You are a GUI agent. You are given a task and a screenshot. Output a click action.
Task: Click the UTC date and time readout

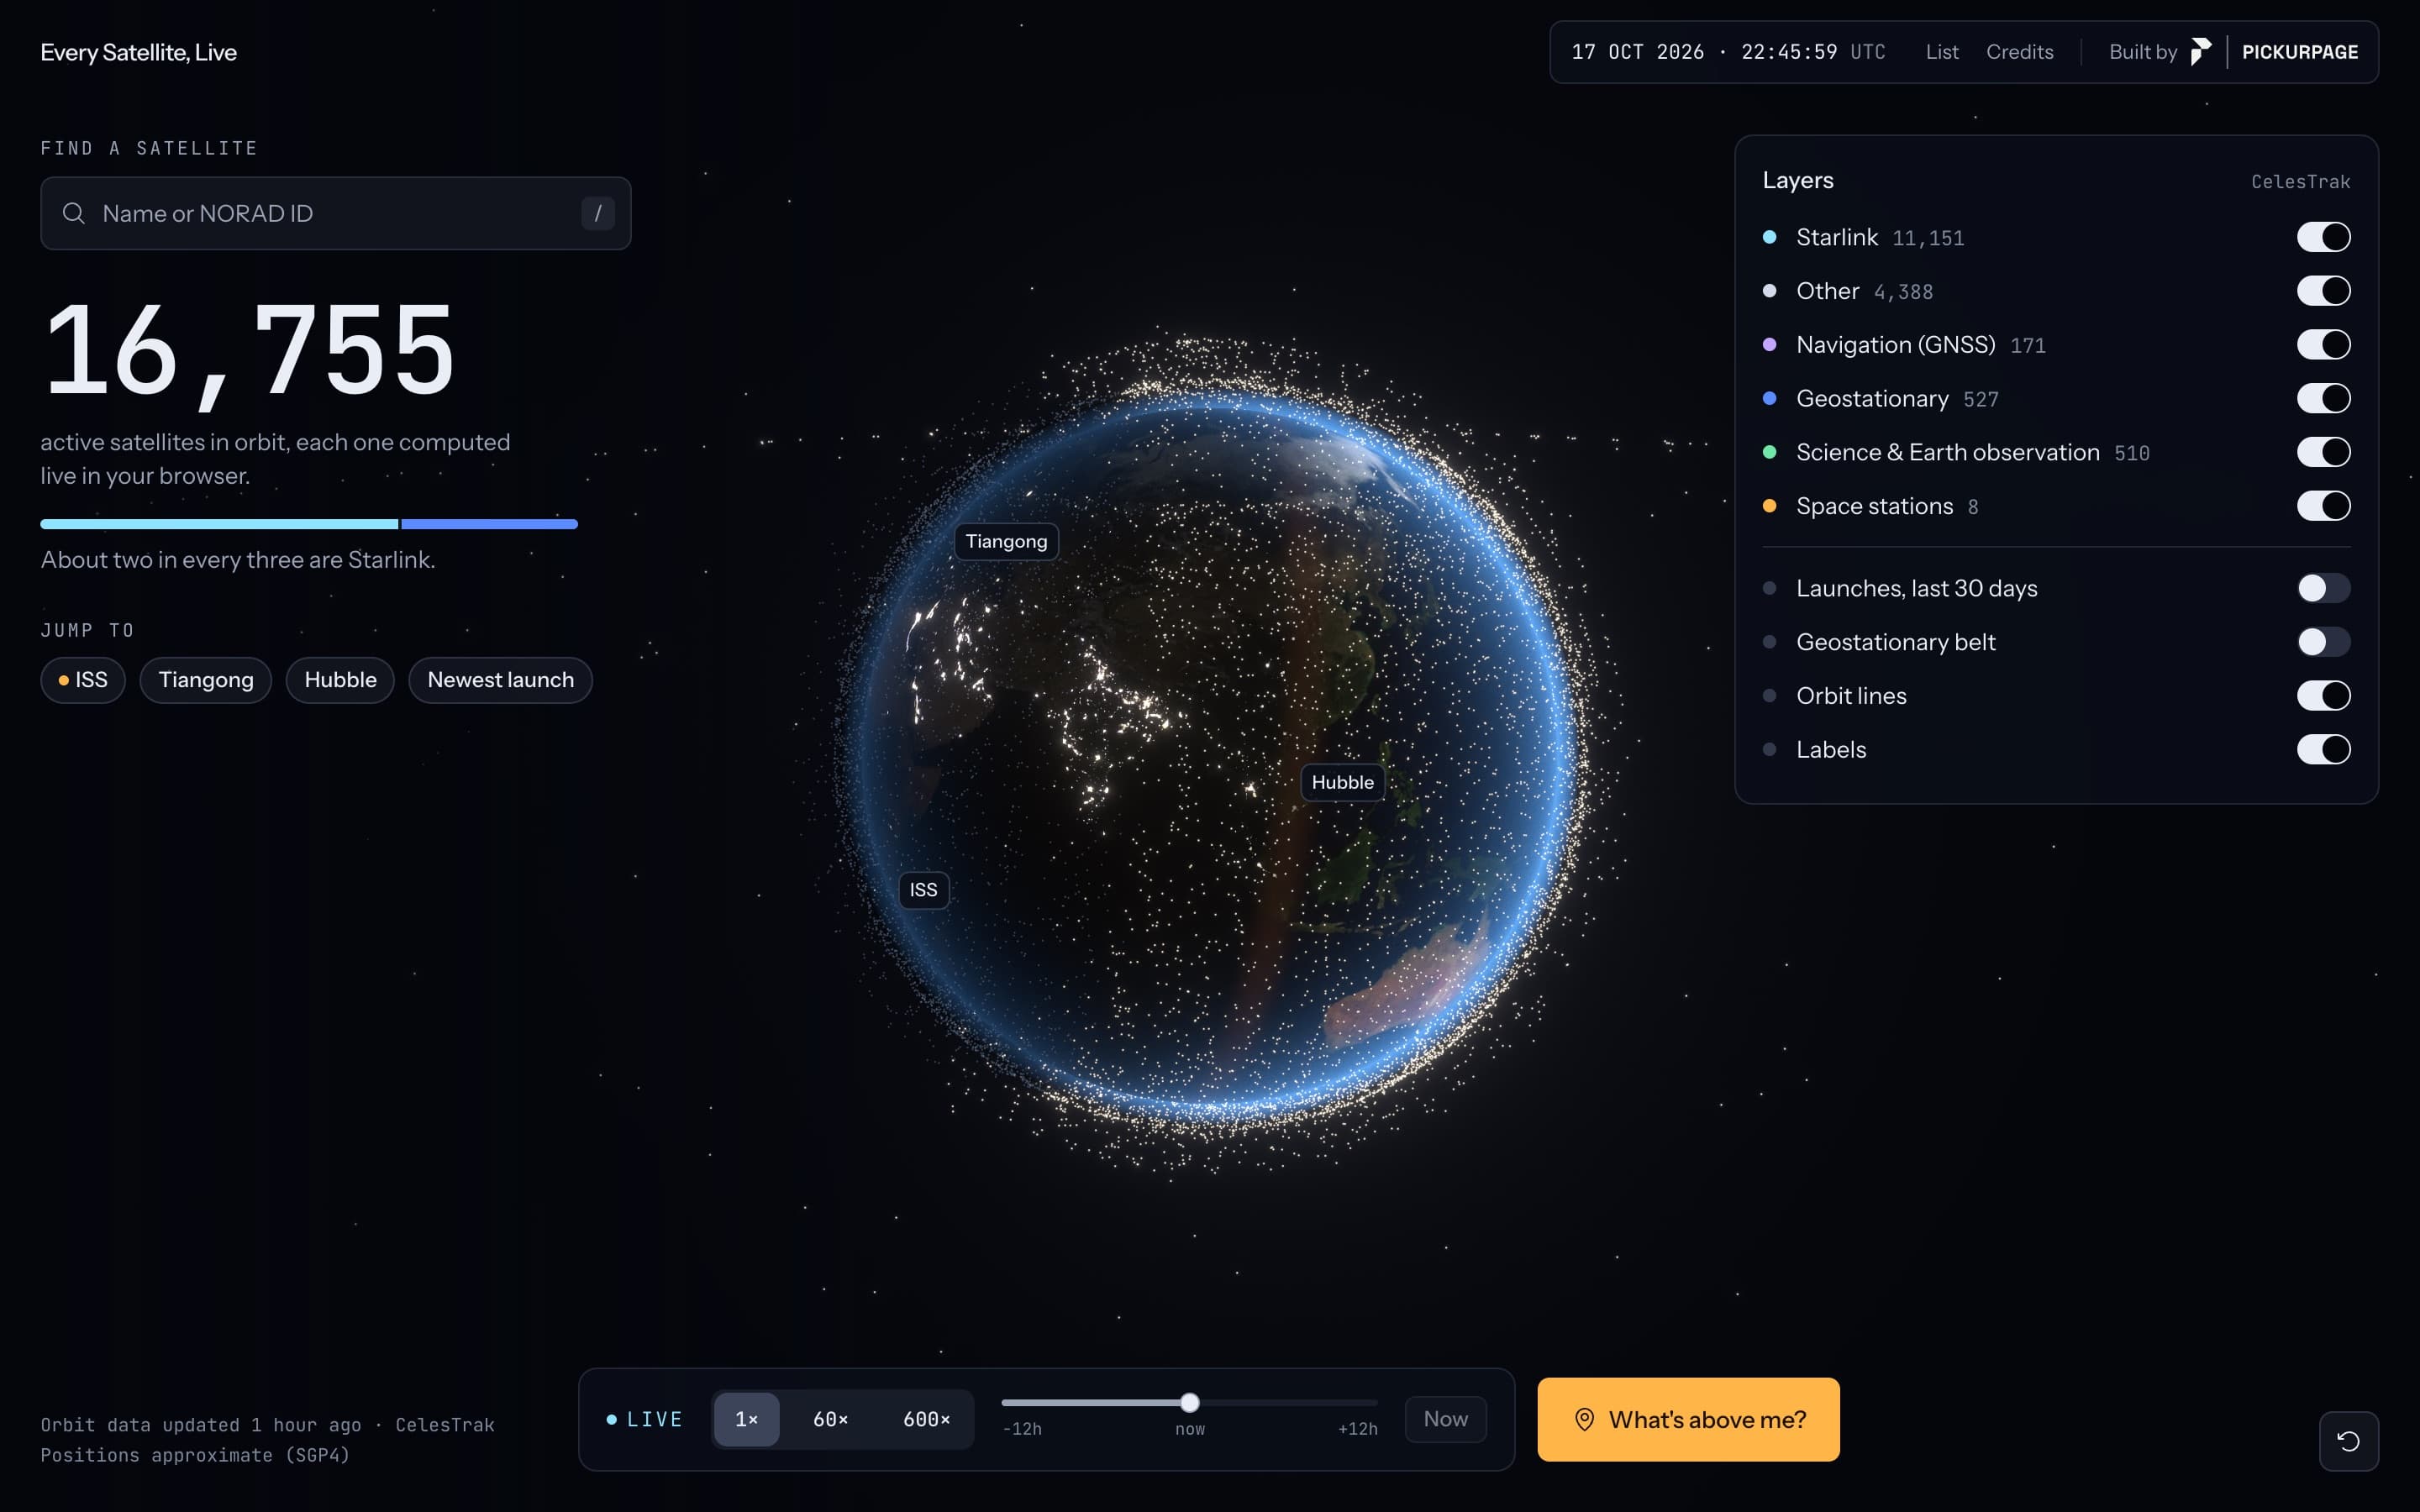[1728, 52]
